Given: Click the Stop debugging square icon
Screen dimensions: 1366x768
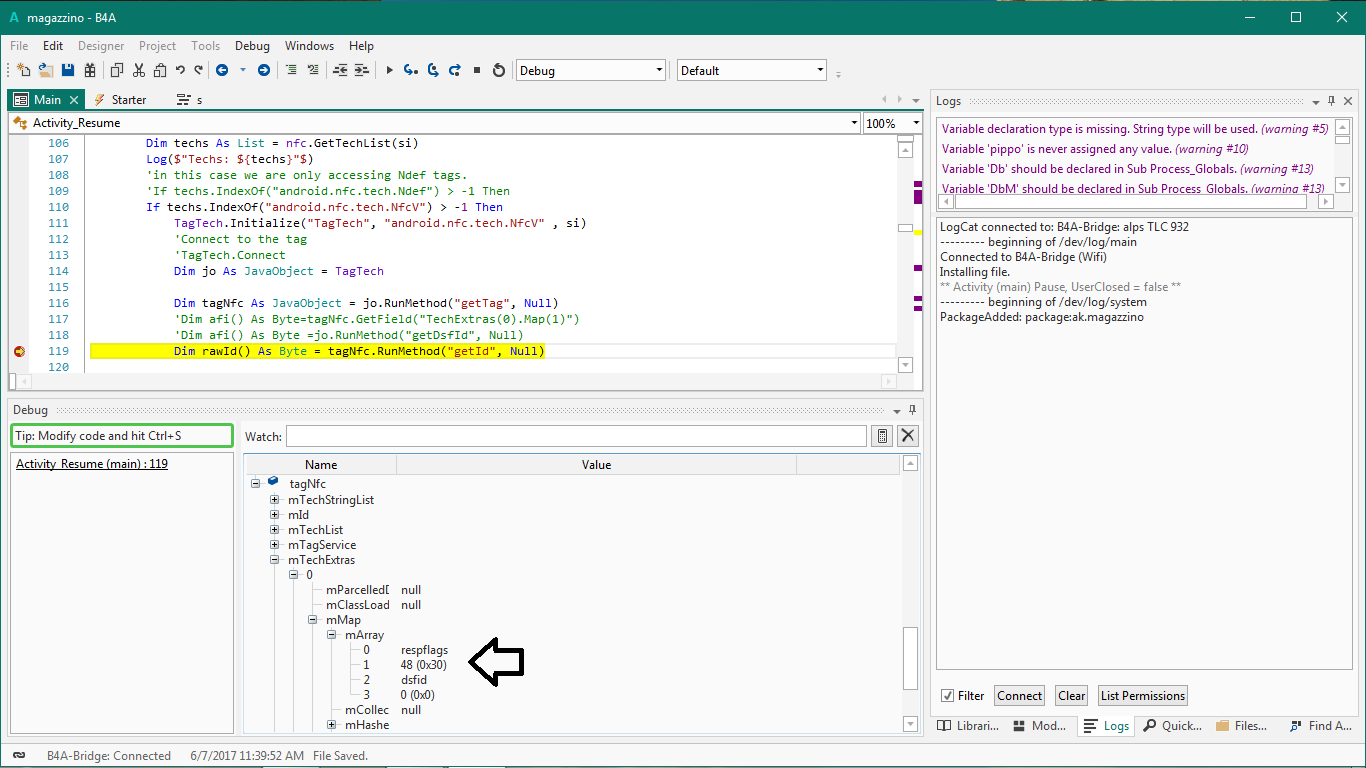Looking at the screenshot, I should coord(477,70).
